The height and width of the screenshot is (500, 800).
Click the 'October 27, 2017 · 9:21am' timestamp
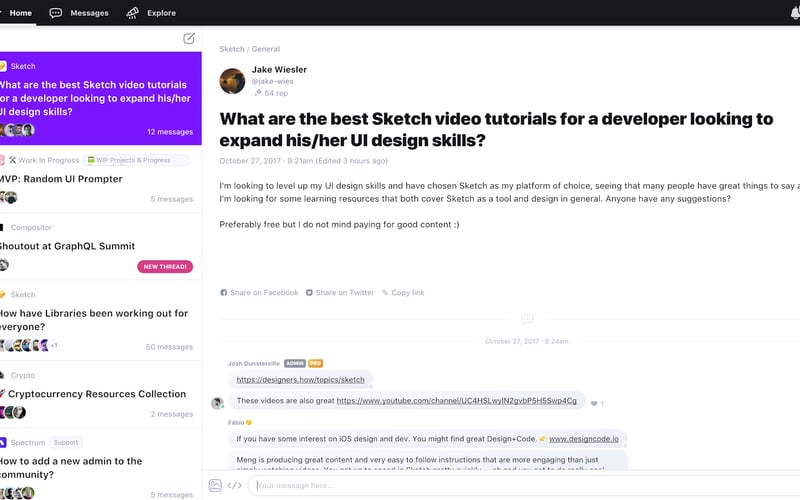click(266, 161)
